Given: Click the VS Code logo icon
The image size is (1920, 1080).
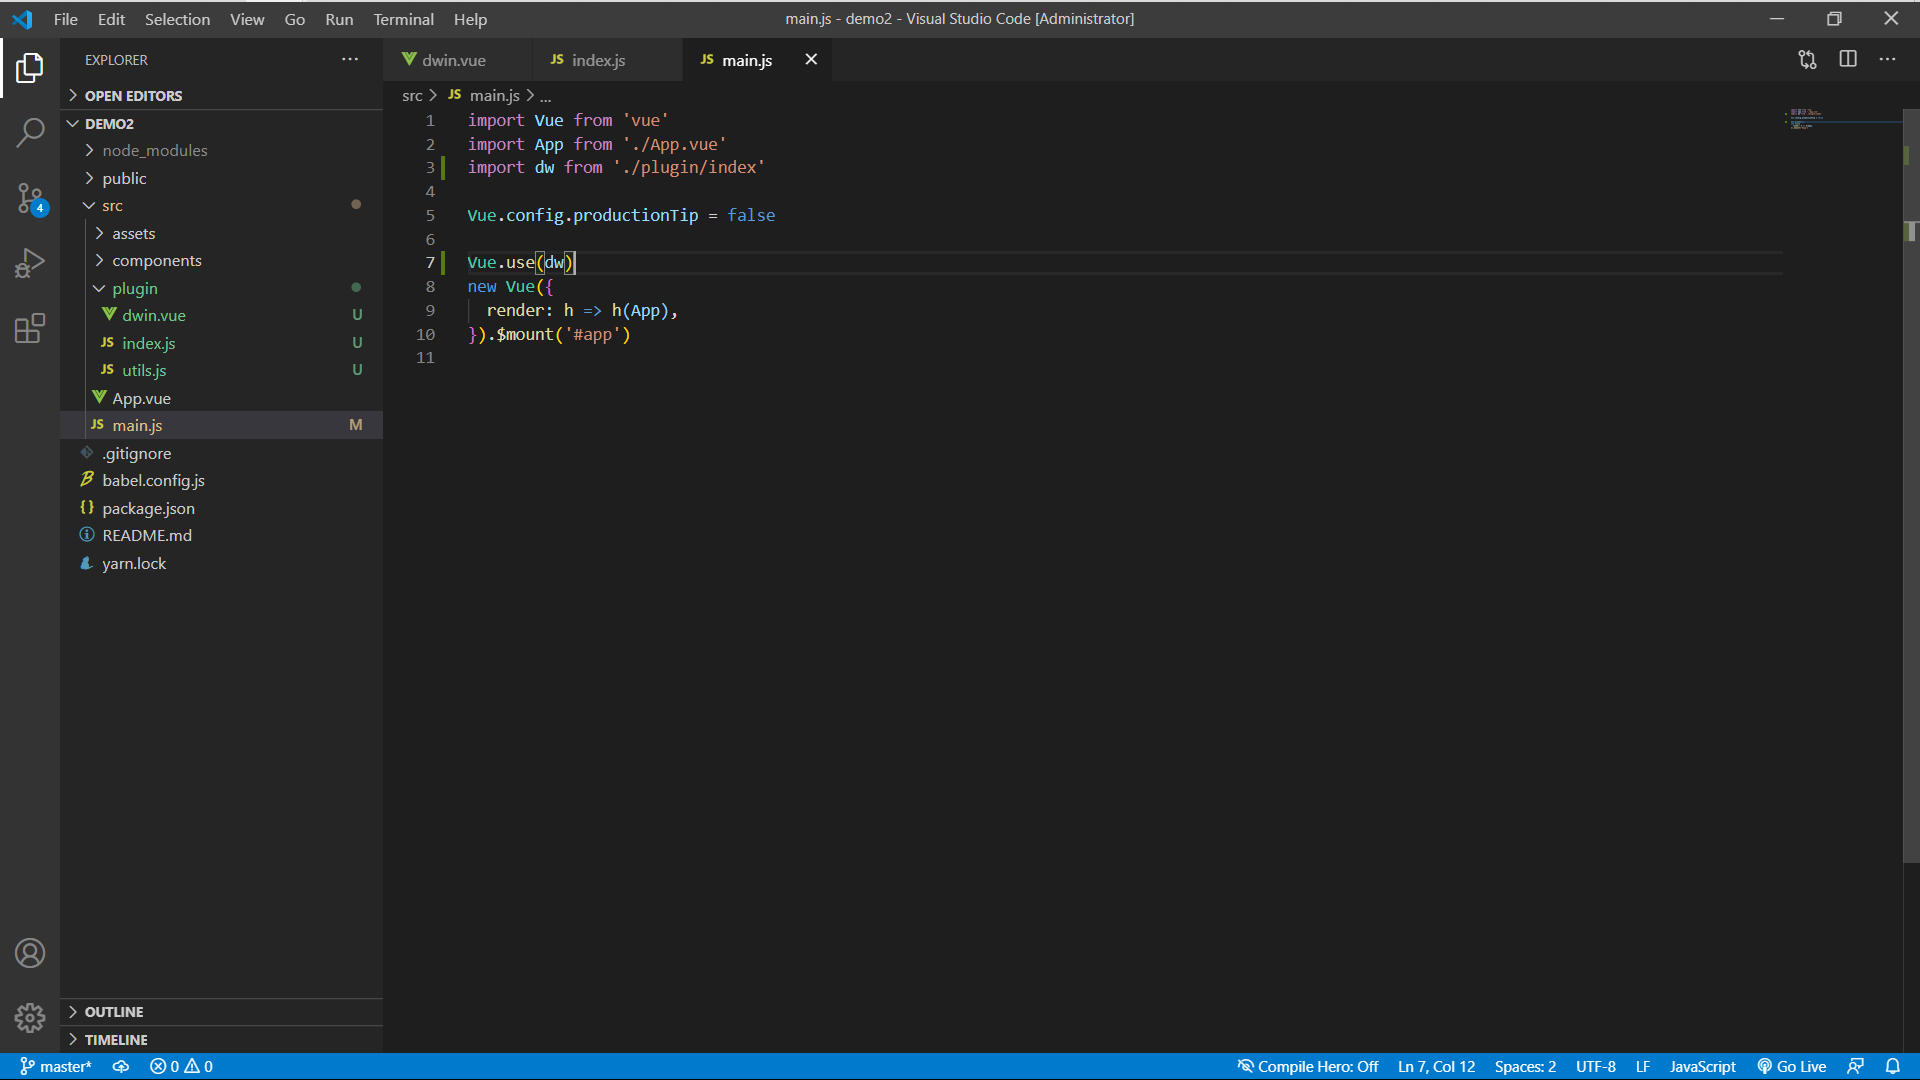Looking at the screenshot, I should (x=22, y=19).
